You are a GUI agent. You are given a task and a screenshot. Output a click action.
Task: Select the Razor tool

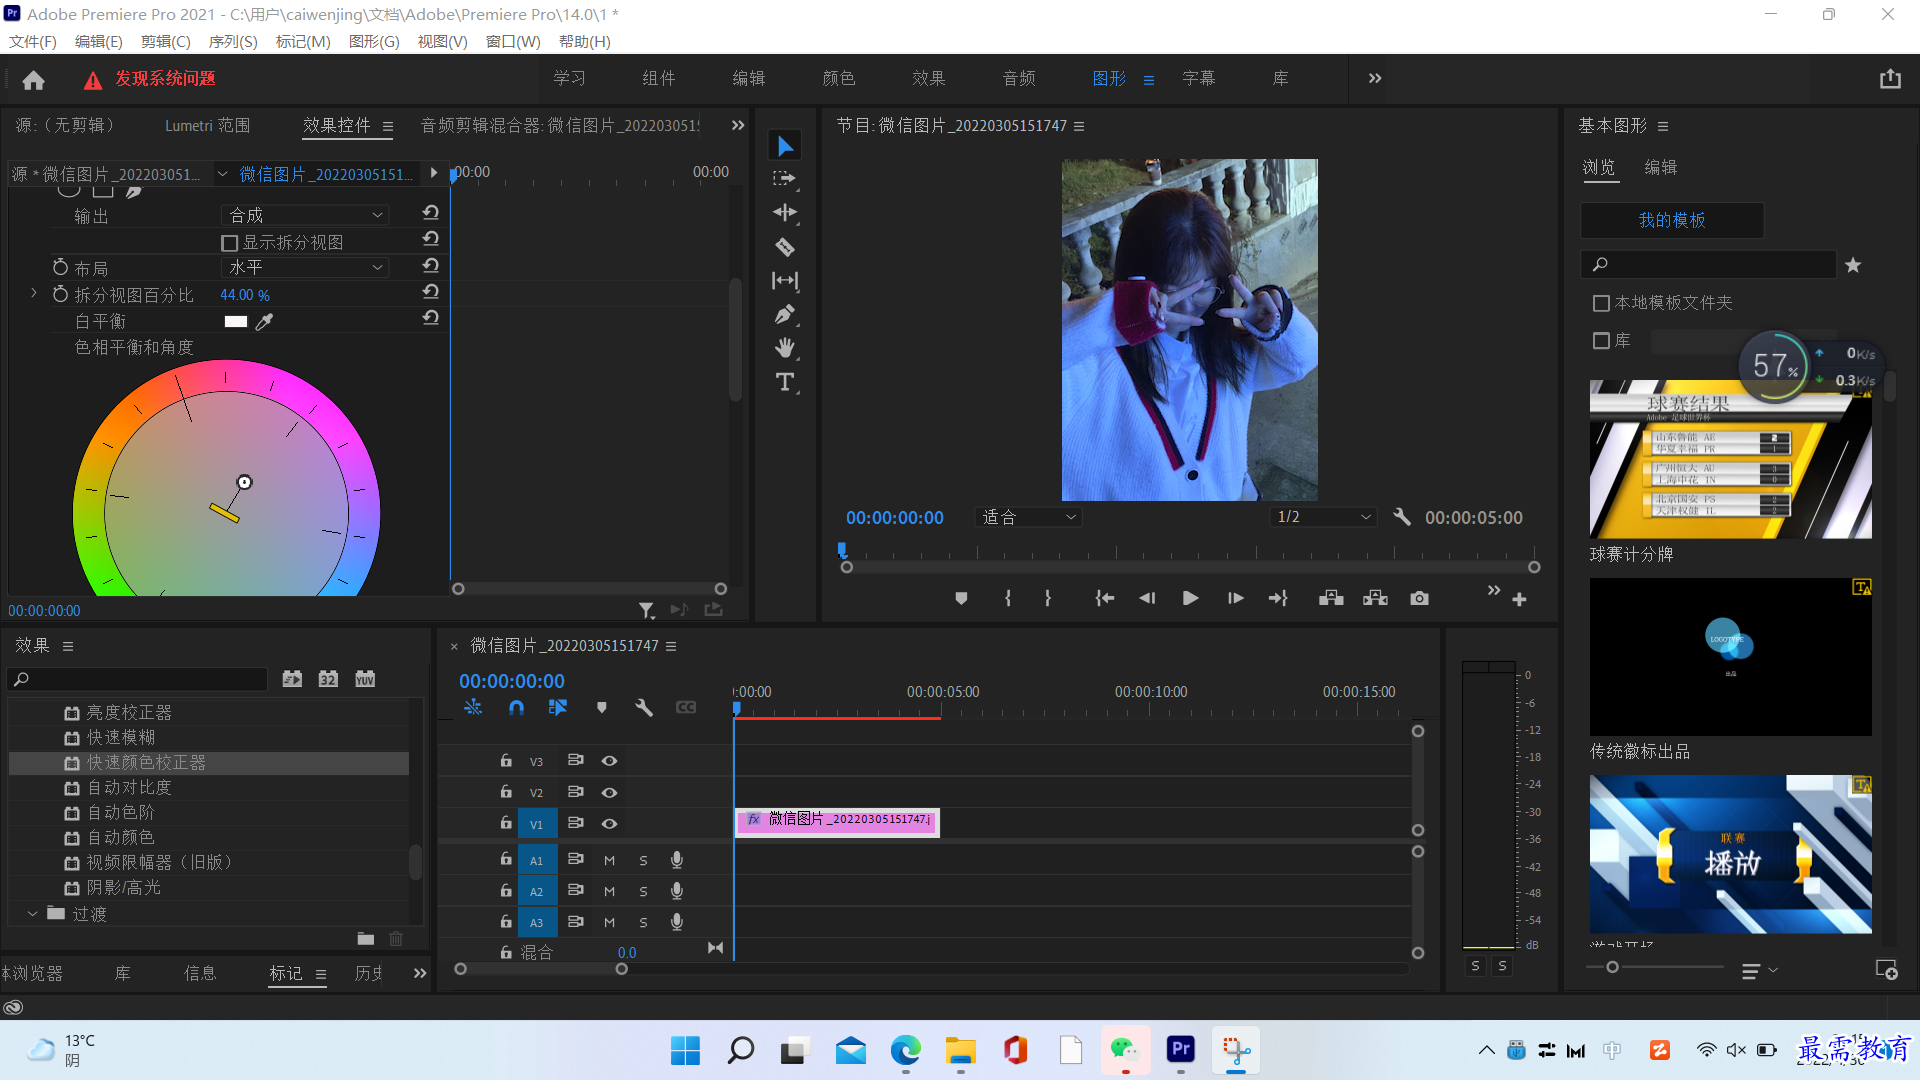785,246
